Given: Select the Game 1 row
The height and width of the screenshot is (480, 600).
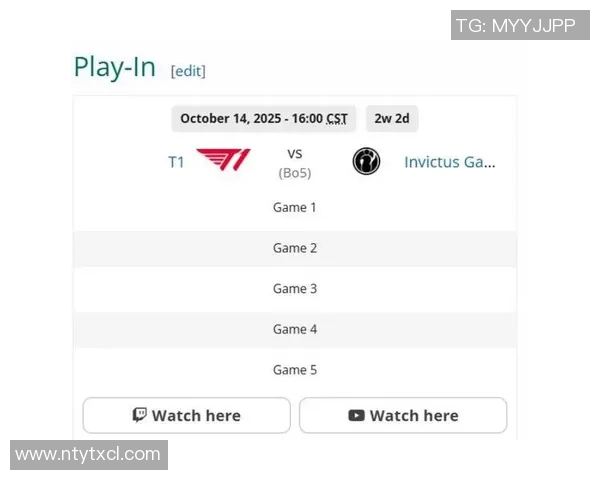Looking at the screenshot, I should coord(295,208).
